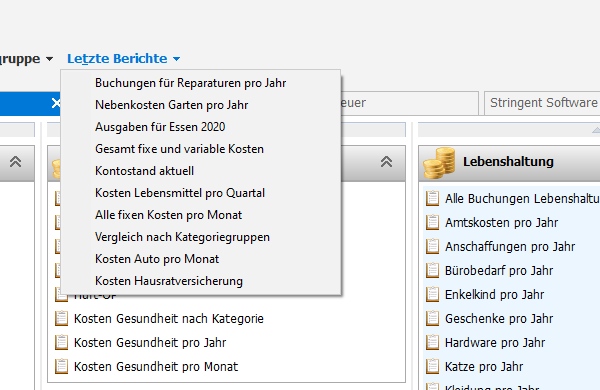Click report icon beside Hardware pro Jahr
The width and height of the screenshot is (600, 390).
point(432,343)
